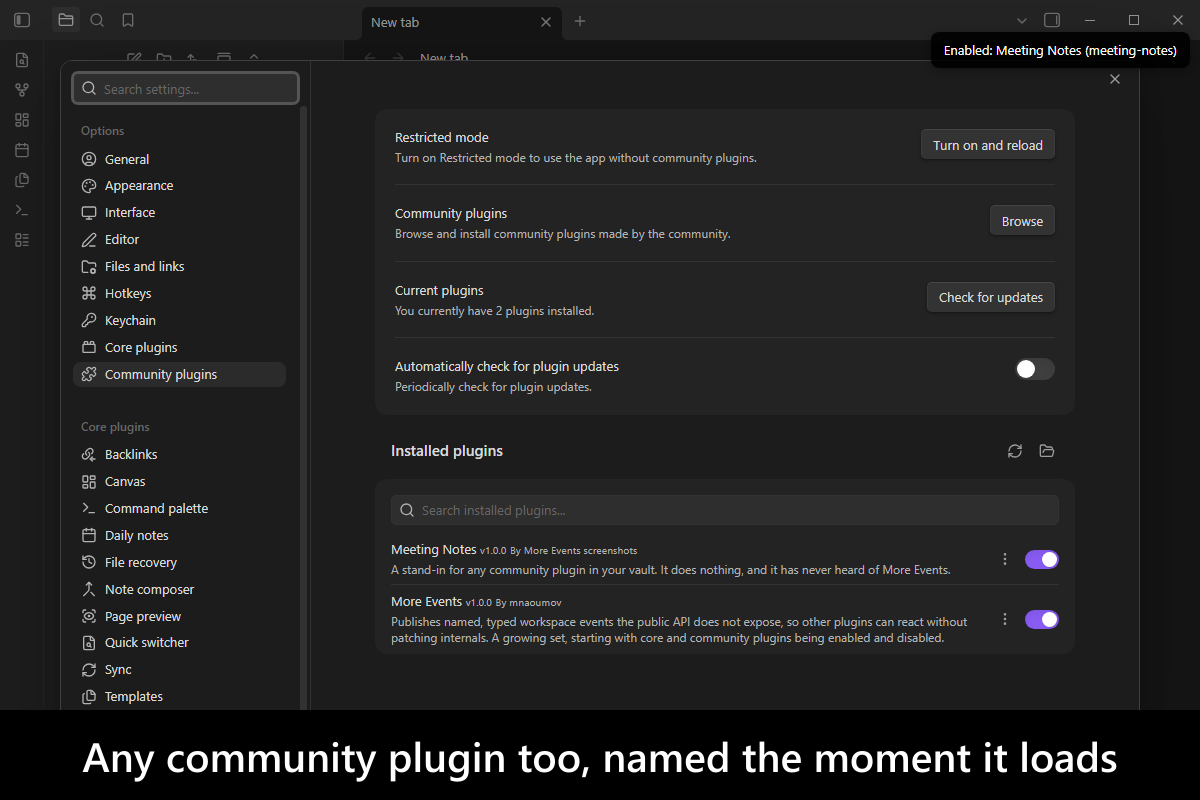This screenshot has height=800, width=1200.
Task: Disable the More Events plugin toggle
Action: [x=1042, y=620]
